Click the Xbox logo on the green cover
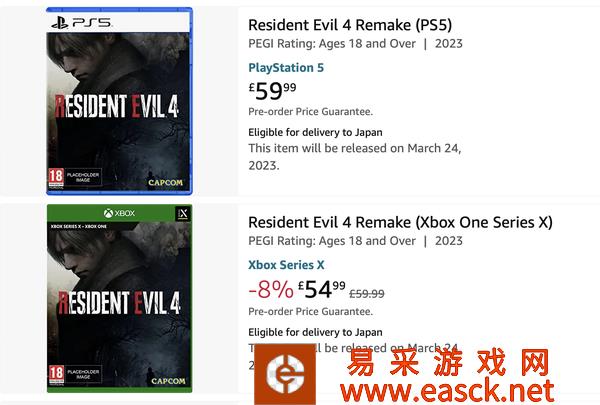The image size is (600, 405). pos(119,215)
